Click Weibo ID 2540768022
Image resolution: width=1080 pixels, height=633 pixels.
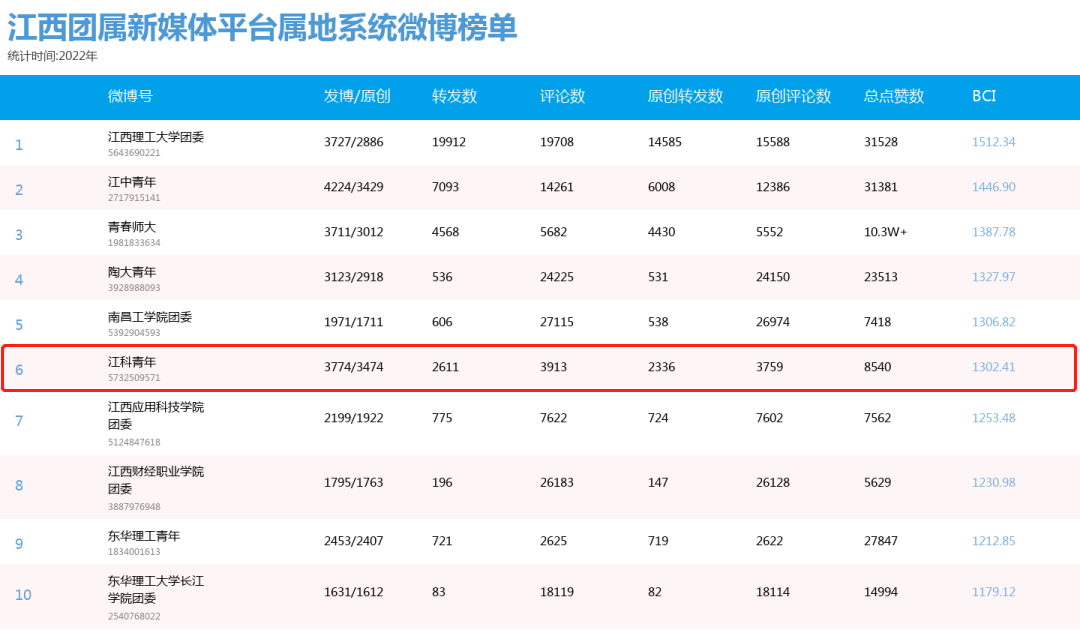click(x=134, y=616)
